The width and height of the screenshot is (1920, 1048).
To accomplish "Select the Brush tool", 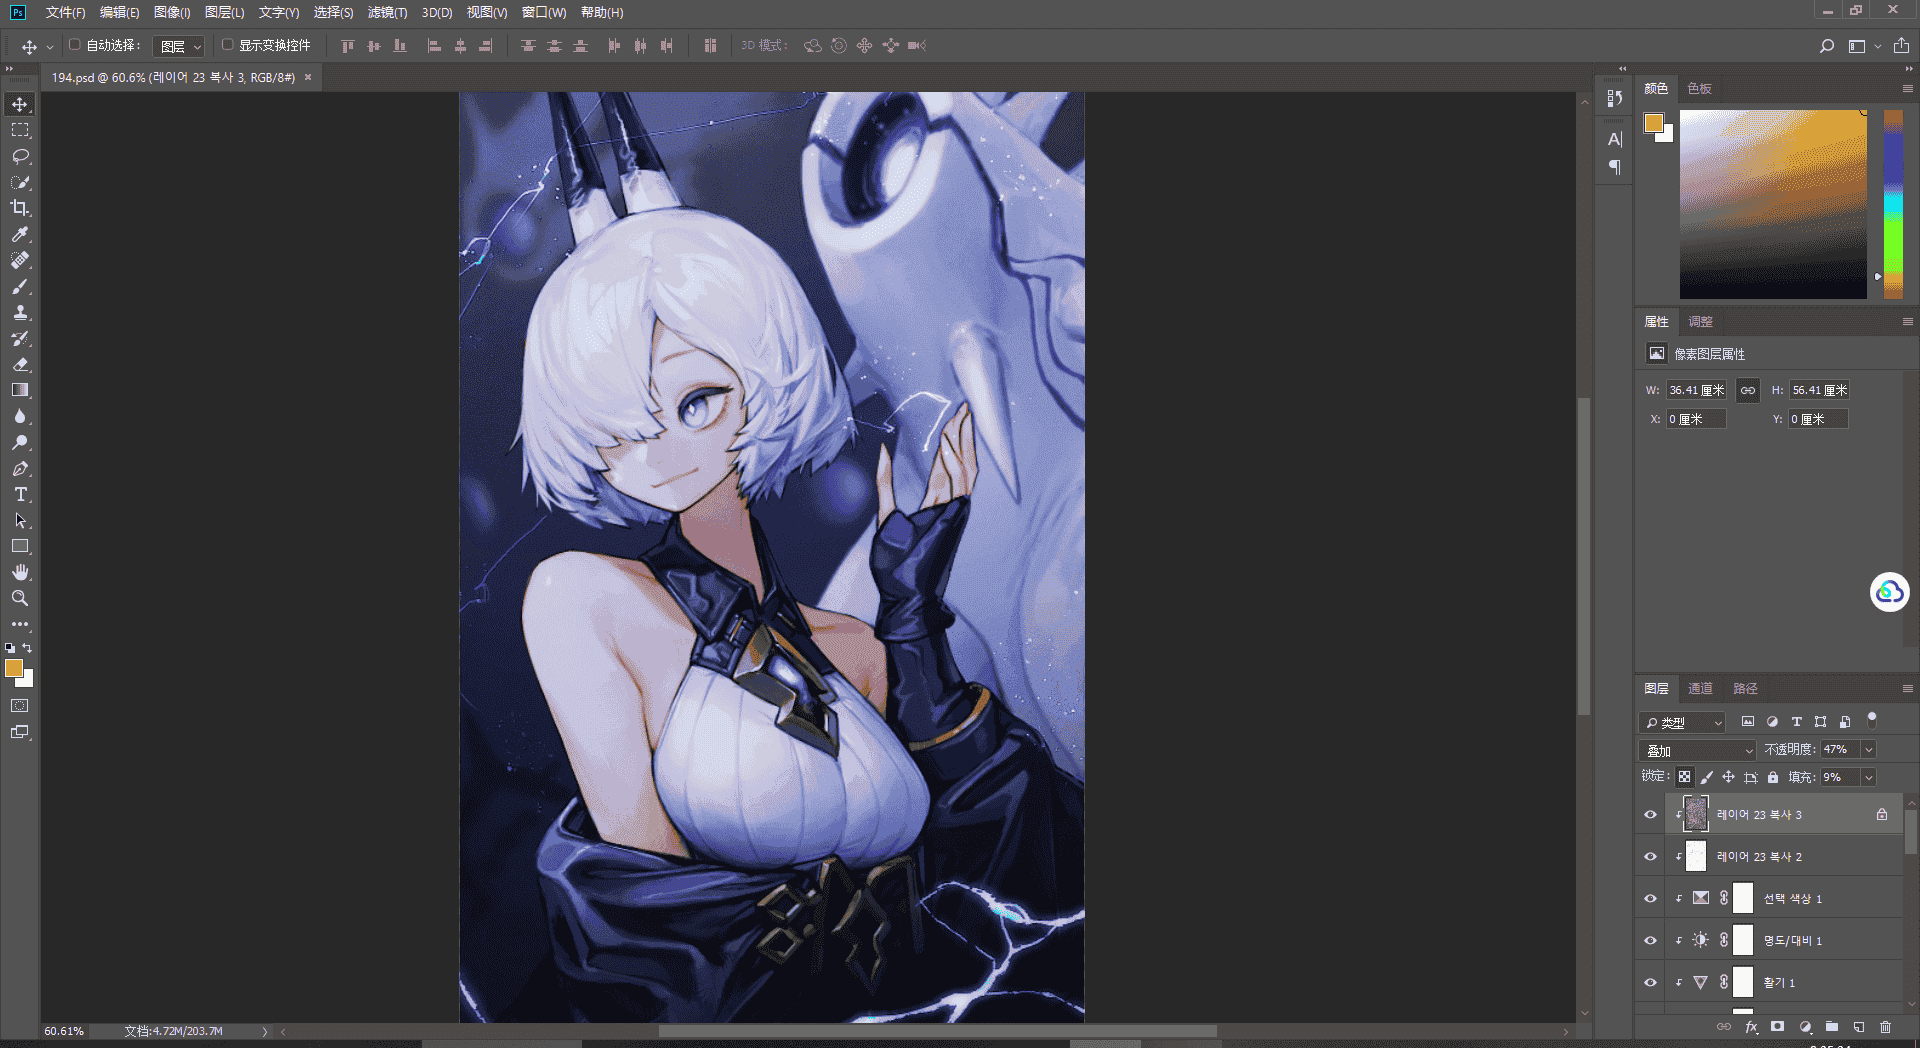I will 20,286.
